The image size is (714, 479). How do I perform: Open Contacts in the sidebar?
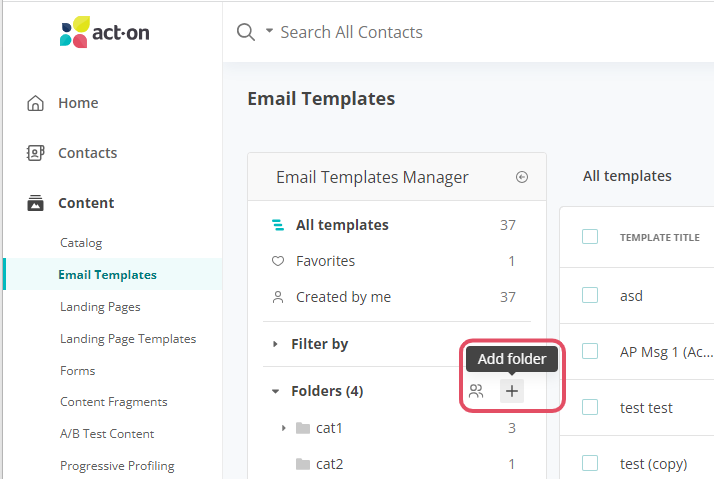[x=87, y=153]
